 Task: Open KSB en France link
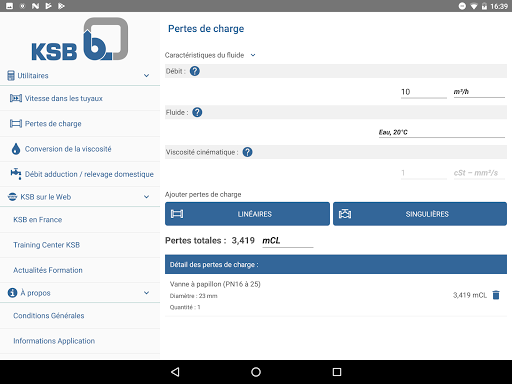[80, 220]
